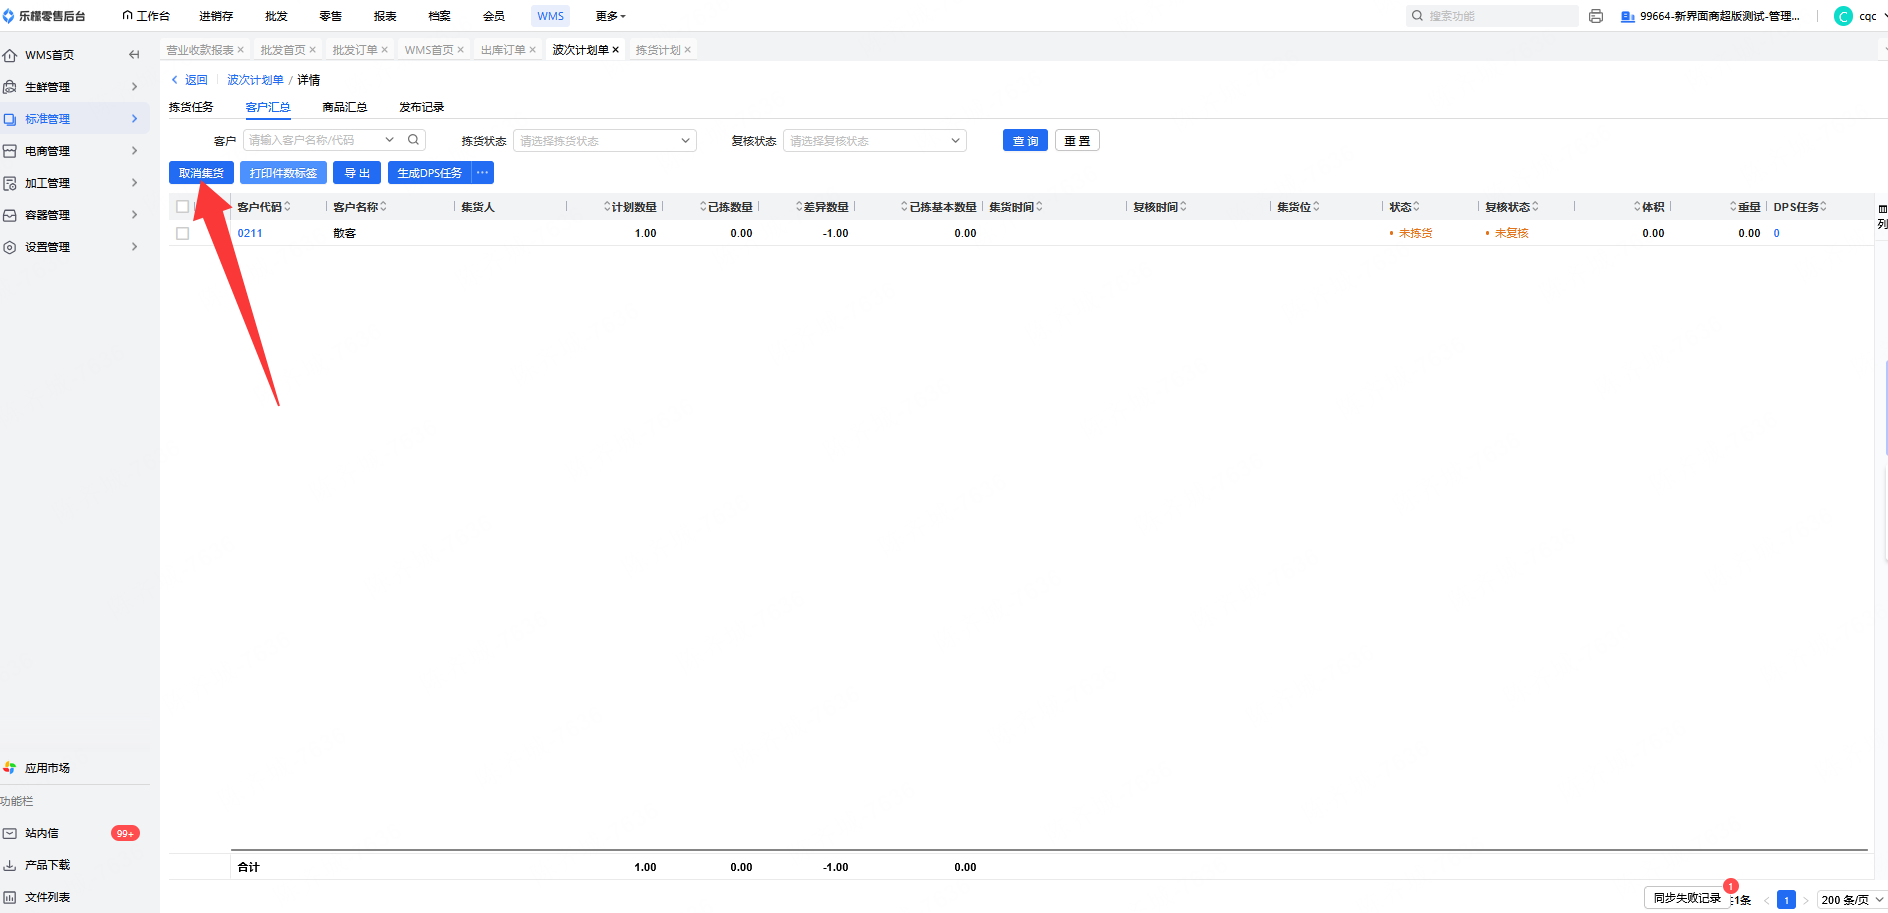
Task: Check the row checkbox for customer 0211
Action: pyautogui.click(x=182, y=233)
